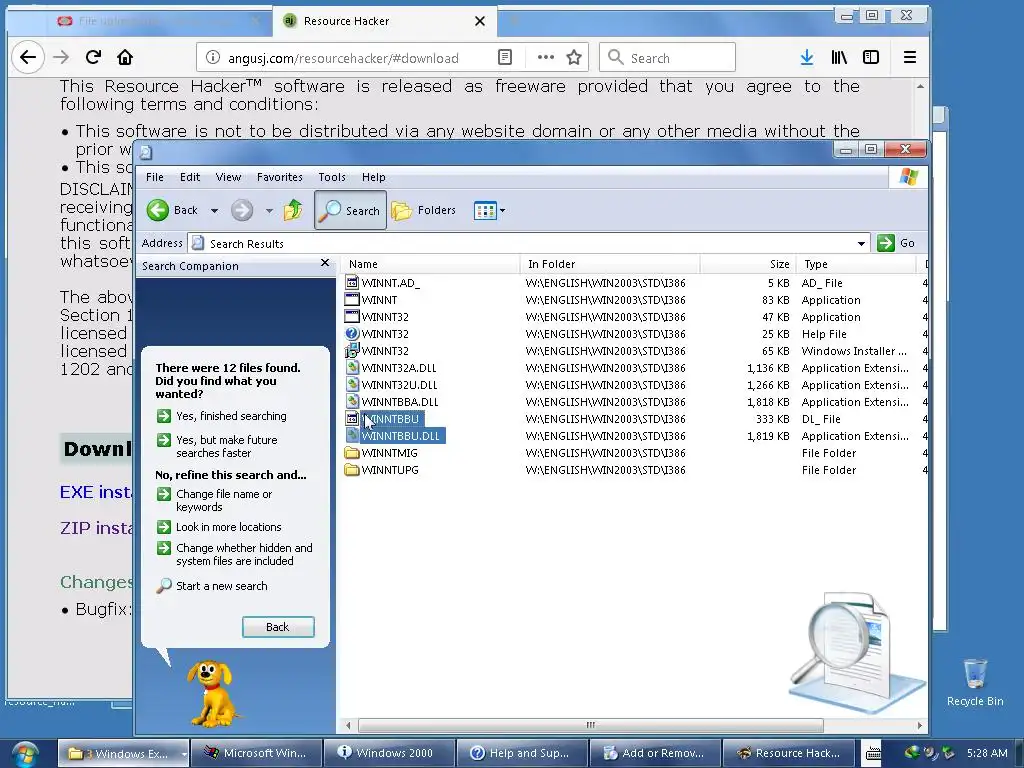This screenshot has height=768, width=1024.
Task: Open Firefox home page
Action: click(x=125, y=57)
